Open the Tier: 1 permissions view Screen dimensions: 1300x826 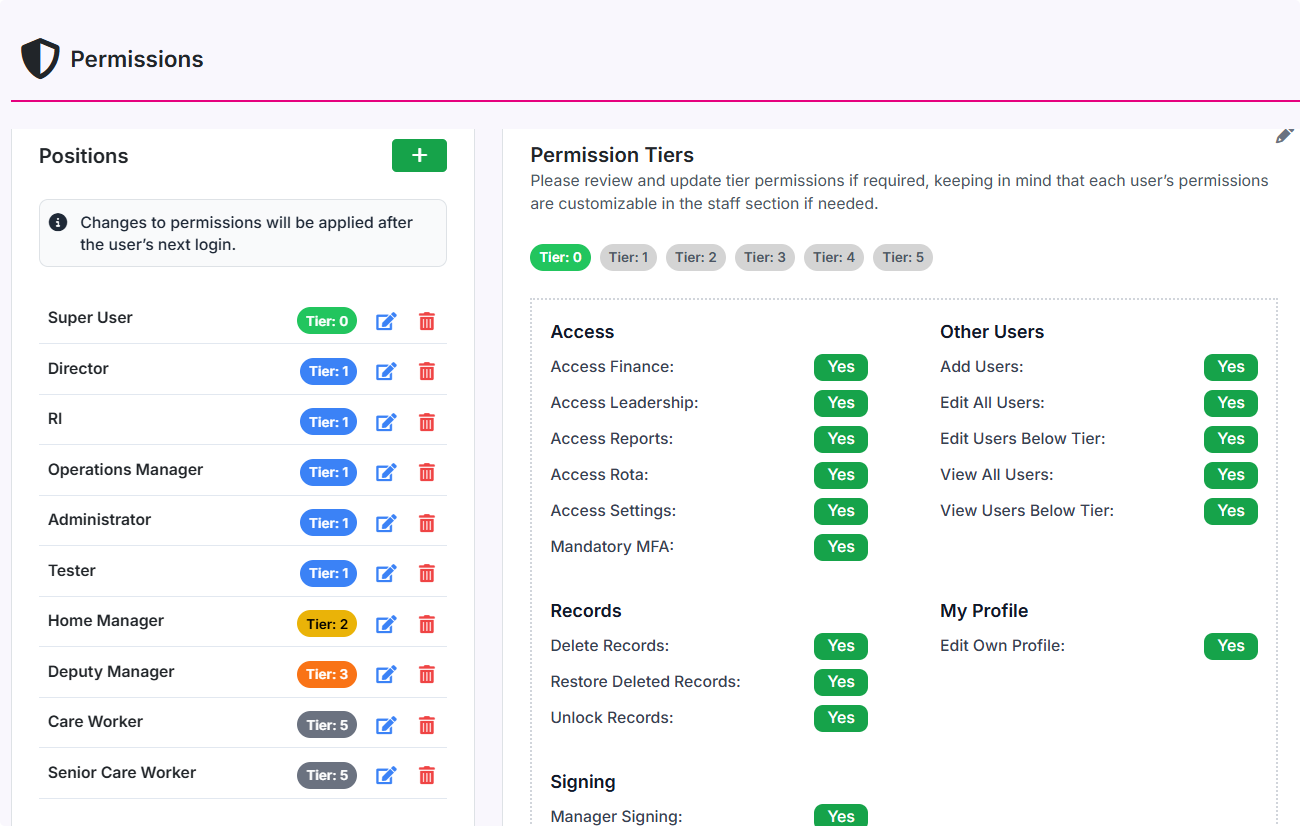(x=628, y=257)
